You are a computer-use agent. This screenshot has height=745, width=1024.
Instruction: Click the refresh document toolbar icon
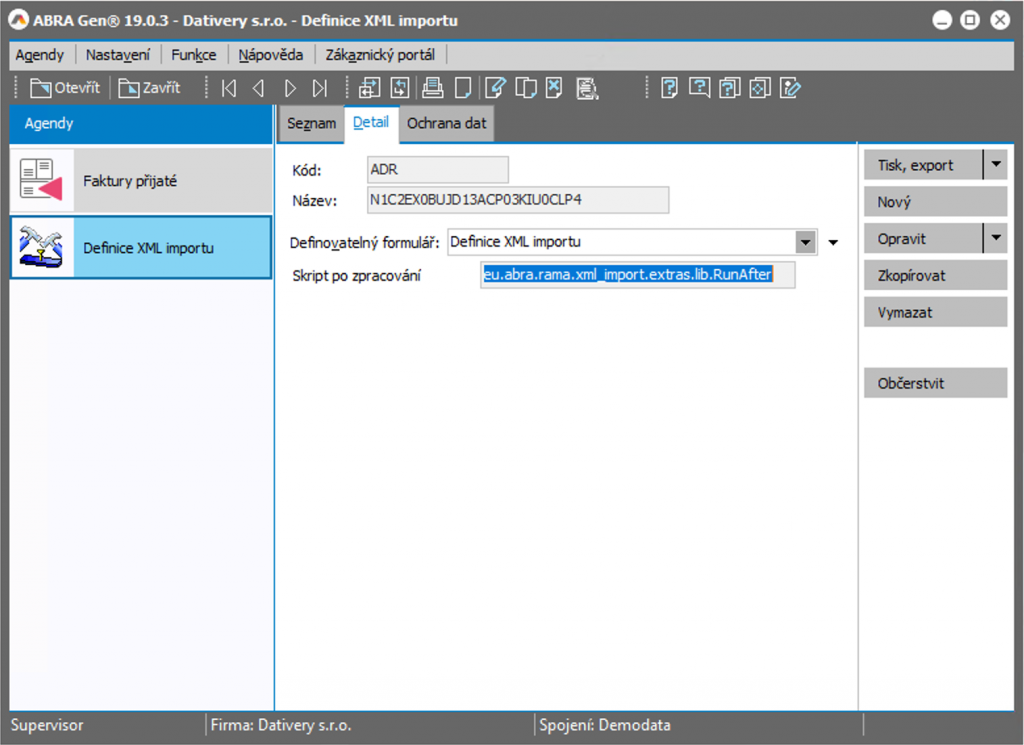[x=400, y=87]
